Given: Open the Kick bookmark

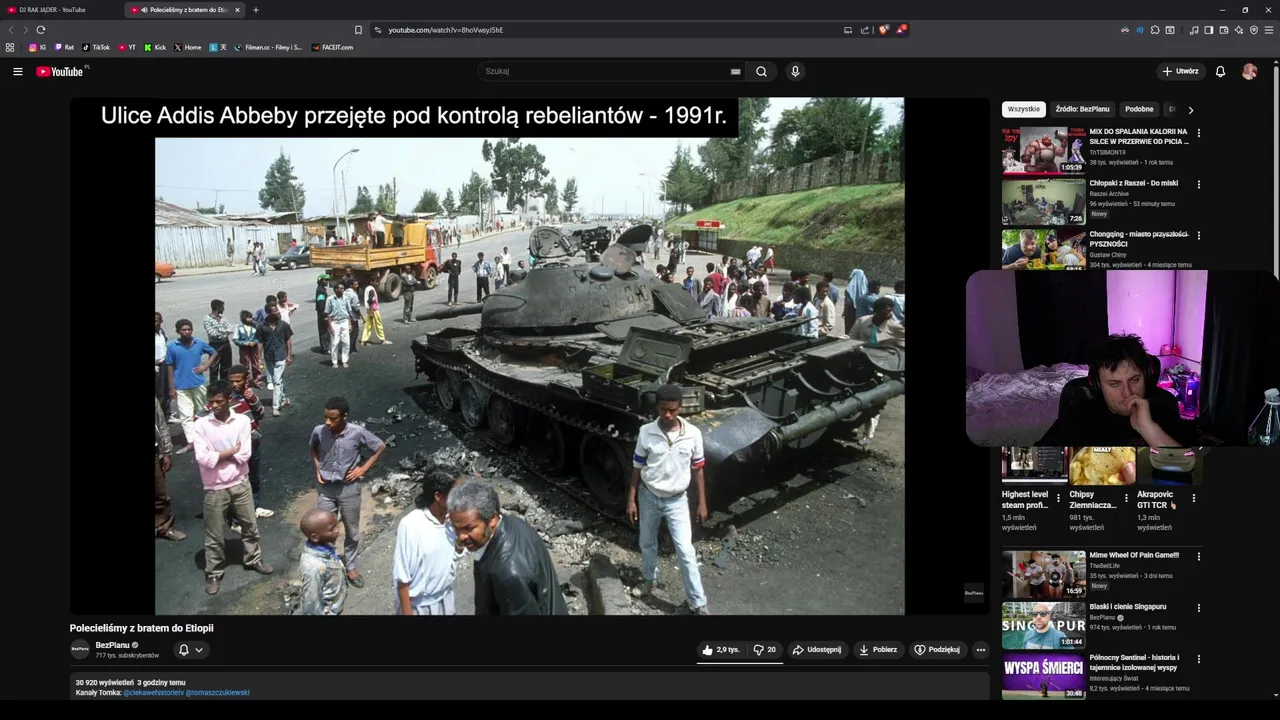Looking at the screenshot, I should pyautogui.click(x=155, y=47).
